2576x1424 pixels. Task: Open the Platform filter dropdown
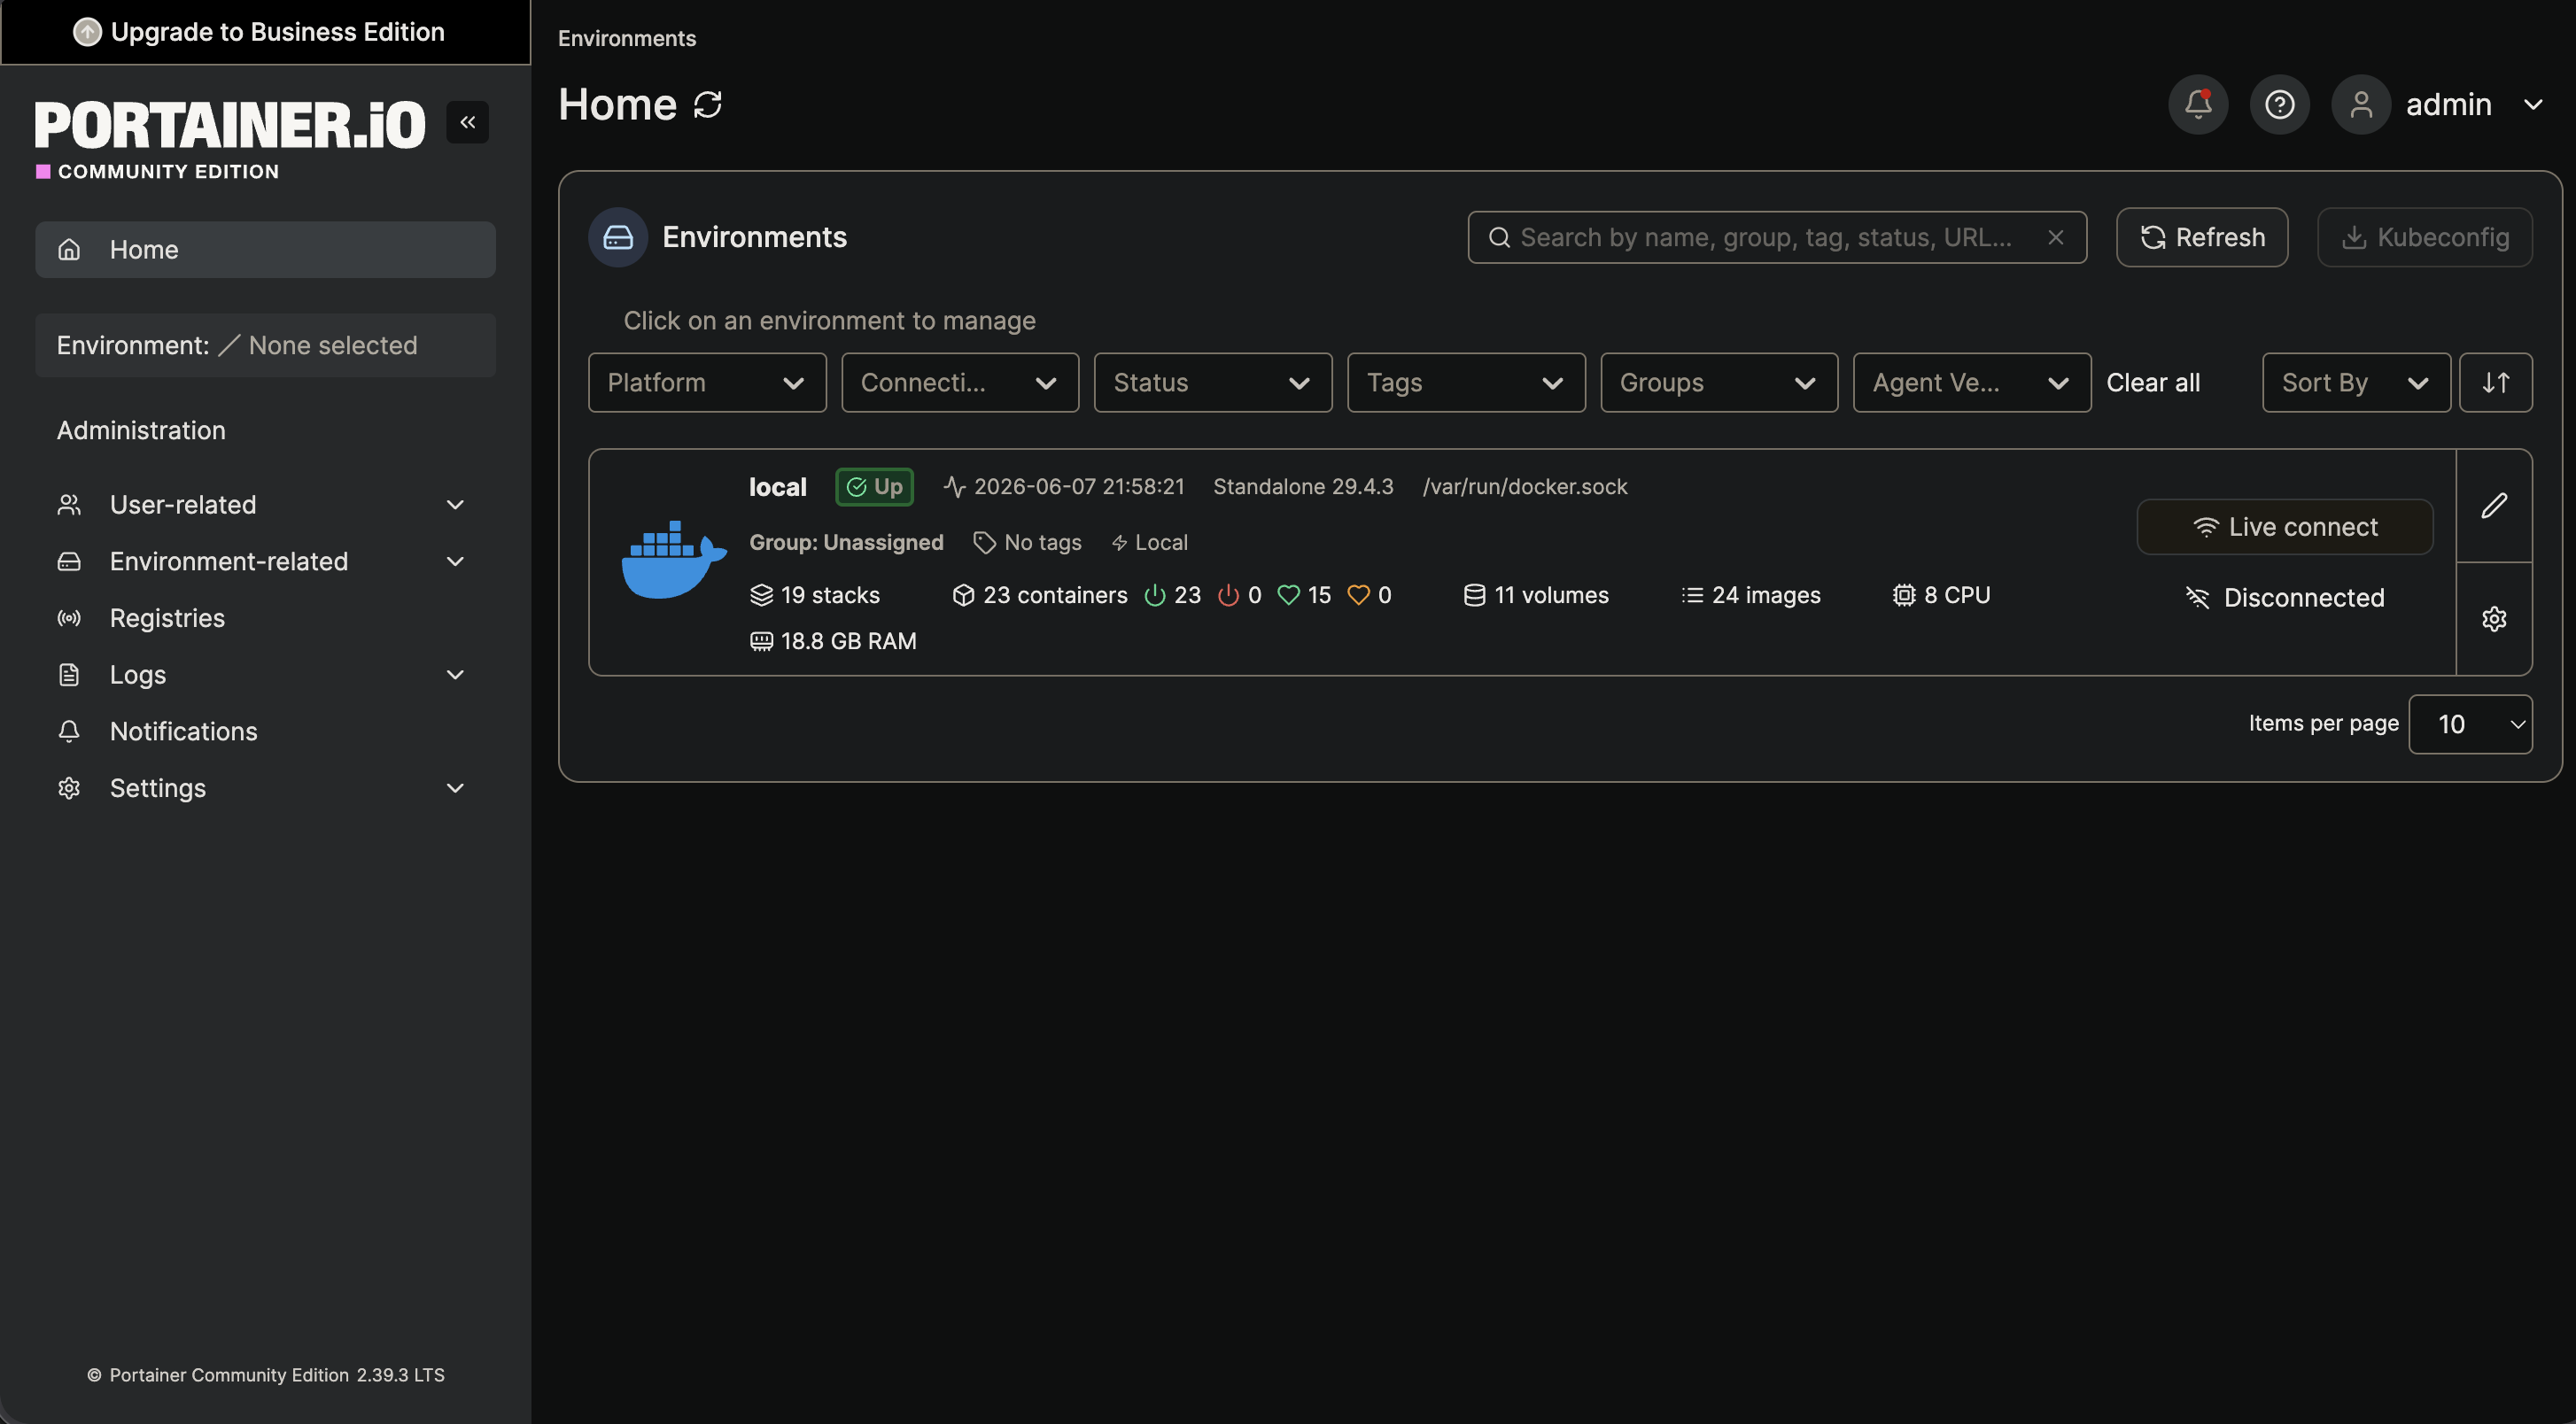click(x=707, y=382)
